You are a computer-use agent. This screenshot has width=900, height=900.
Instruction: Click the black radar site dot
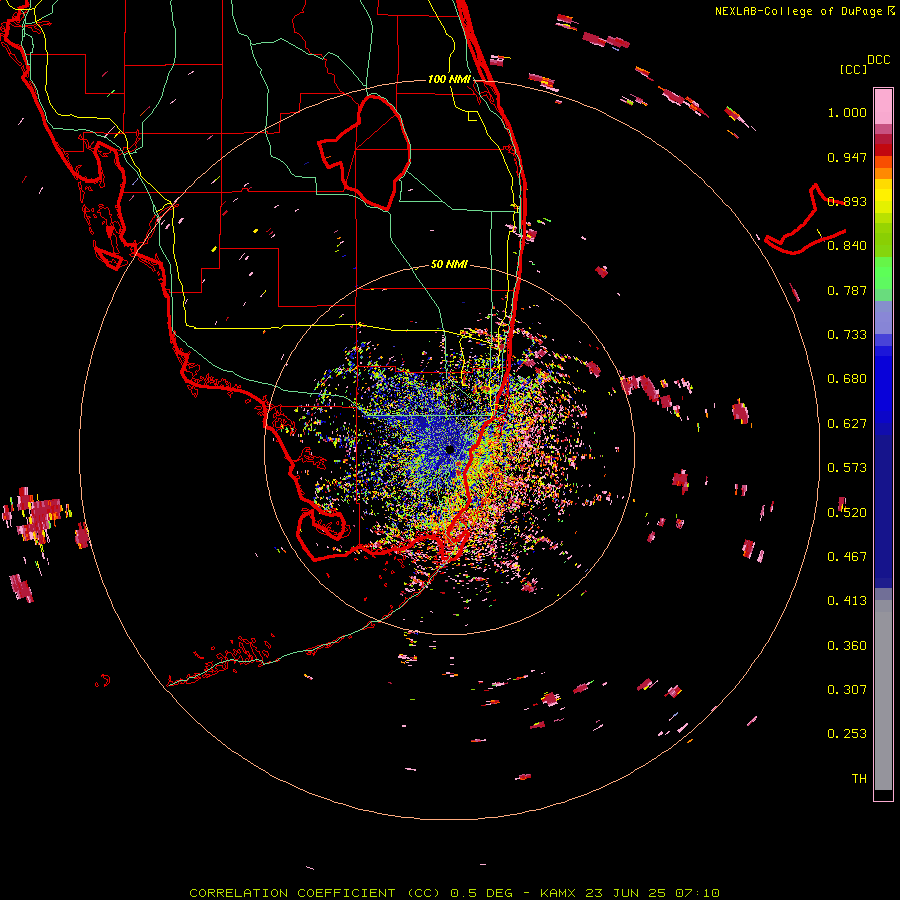pos(450,449)
